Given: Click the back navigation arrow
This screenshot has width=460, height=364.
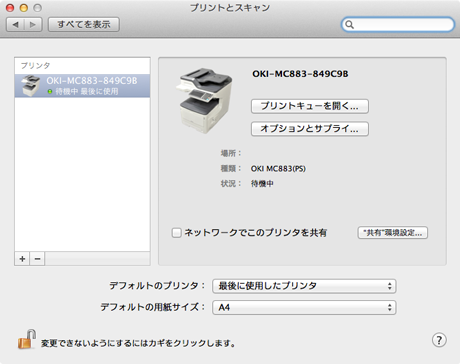Looking at the screenshot, I should [x=15, y=25].
